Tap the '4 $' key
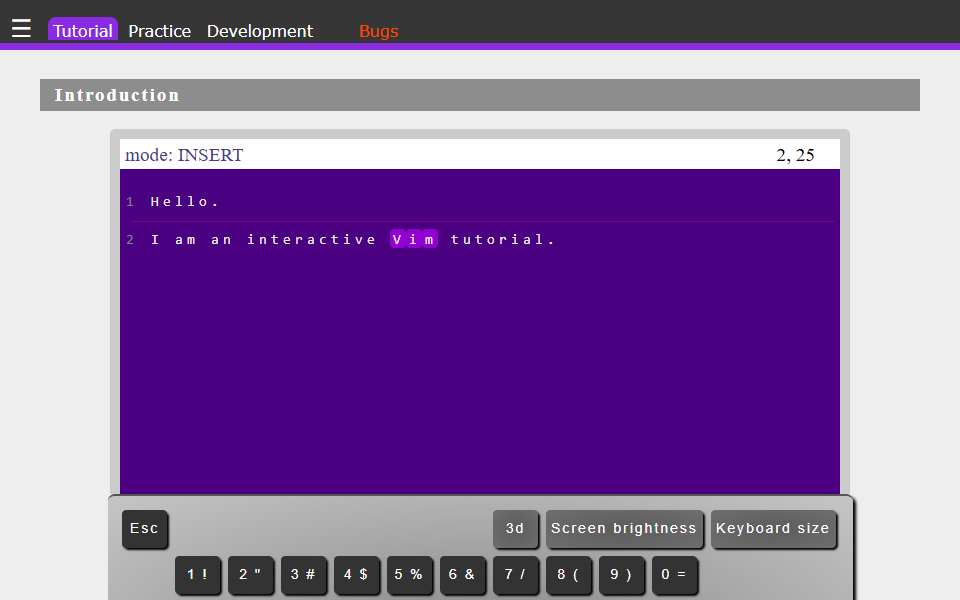This screenshot has width=960, height=600. pyautogui.click(x=356, y=574)
